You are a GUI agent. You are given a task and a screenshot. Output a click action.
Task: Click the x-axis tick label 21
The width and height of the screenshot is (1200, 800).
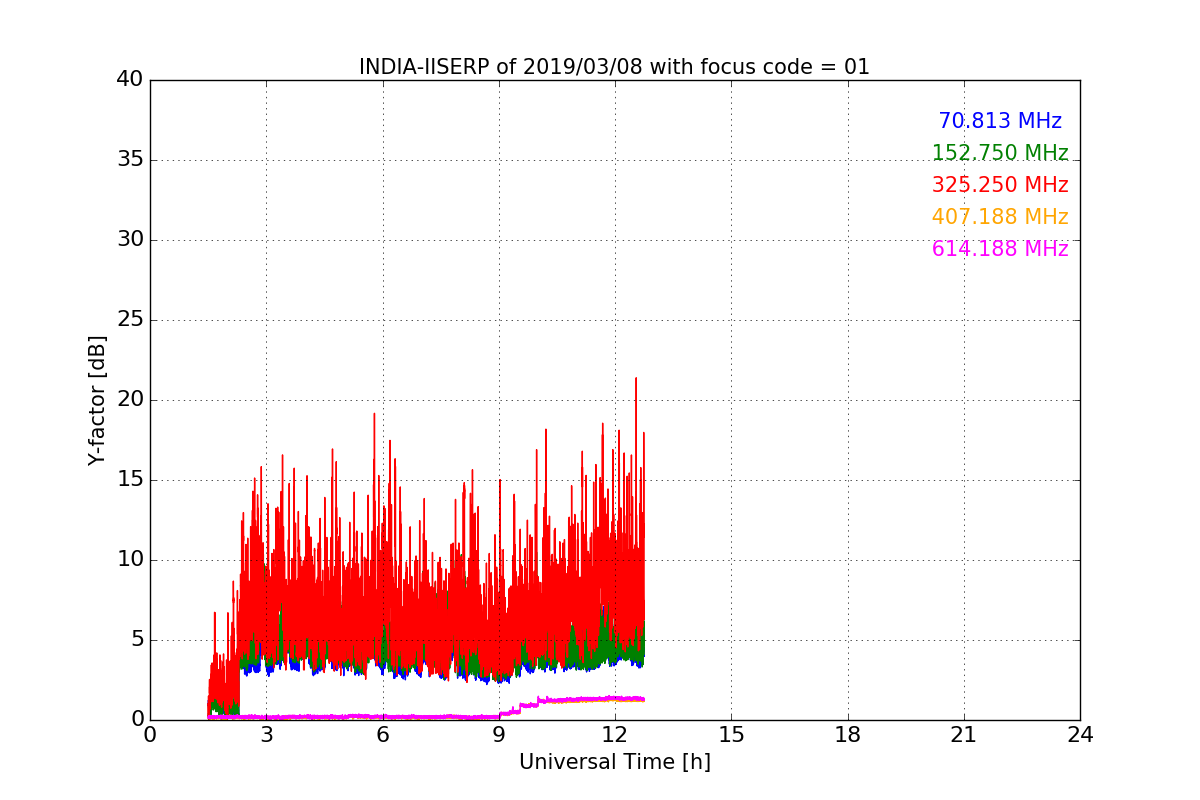coord(964,735)
